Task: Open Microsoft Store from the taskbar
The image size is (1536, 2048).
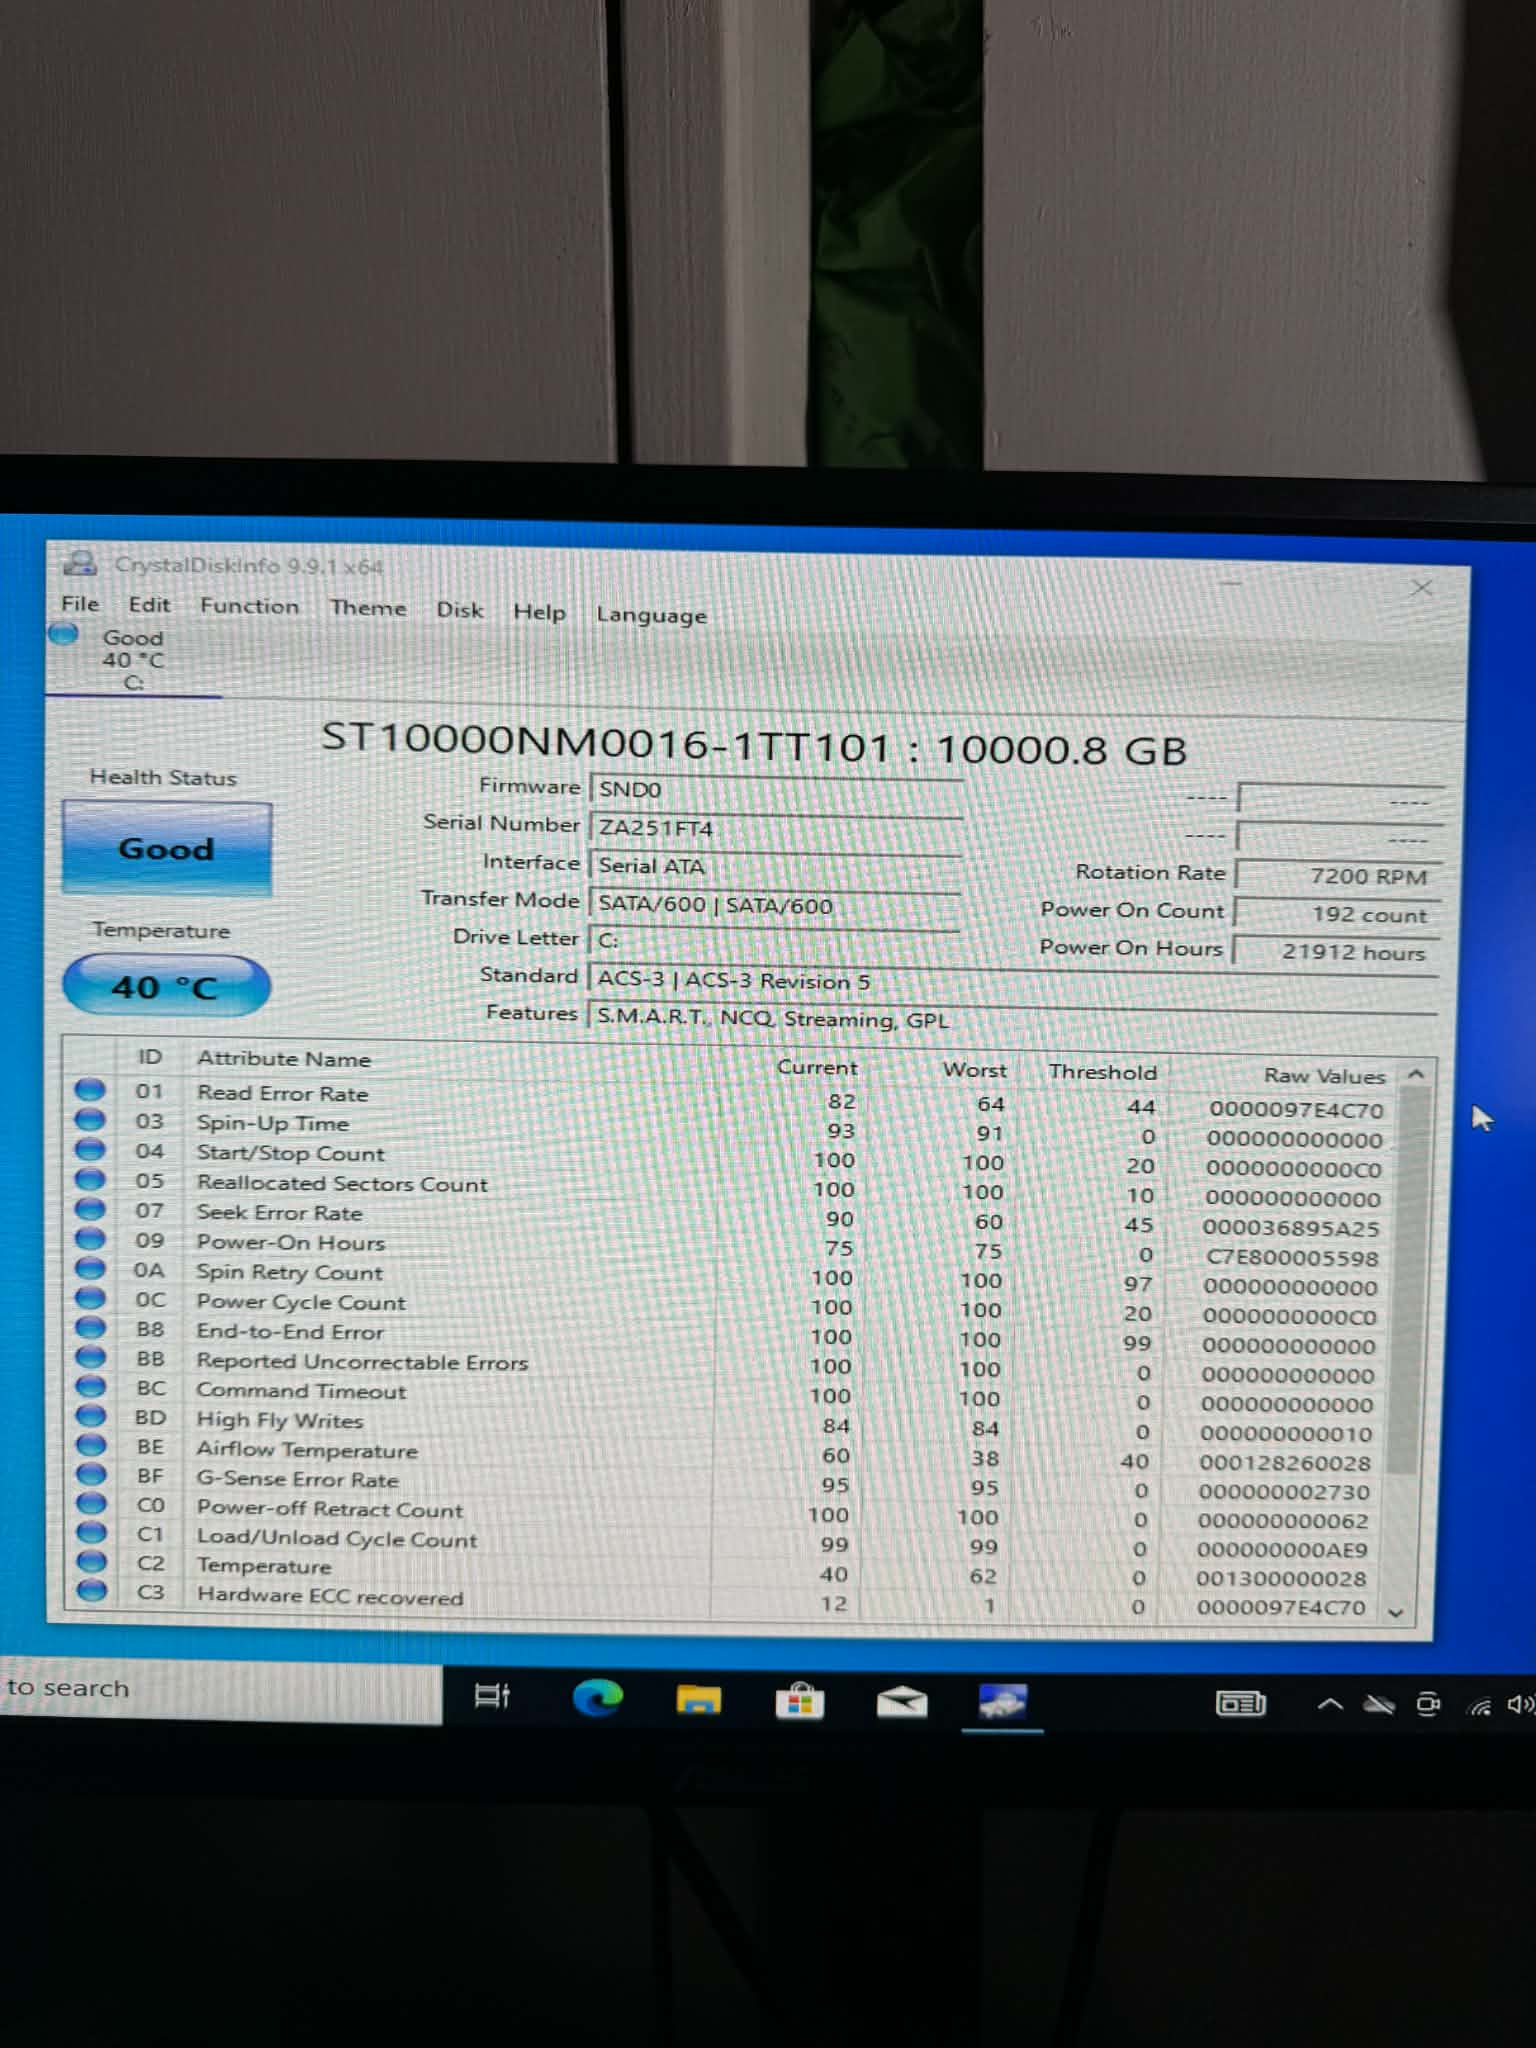Action: click(x=800, y=1700)
